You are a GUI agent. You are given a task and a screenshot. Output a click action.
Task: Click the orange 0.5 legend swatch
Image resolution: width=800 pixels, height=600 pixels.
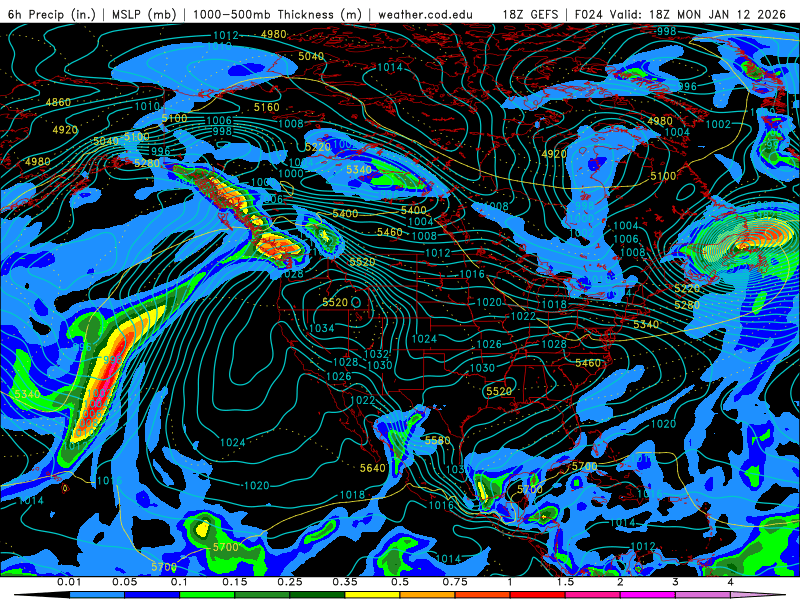coord(428,595)
